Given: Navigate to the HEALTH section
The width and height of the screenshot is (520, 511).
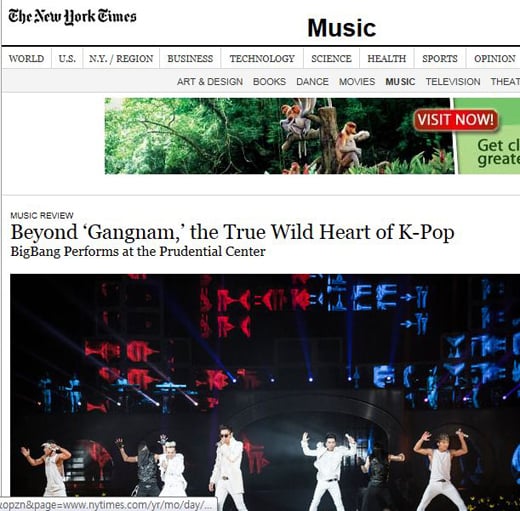Looking at the screenshot, I should [x=387, y=59].
